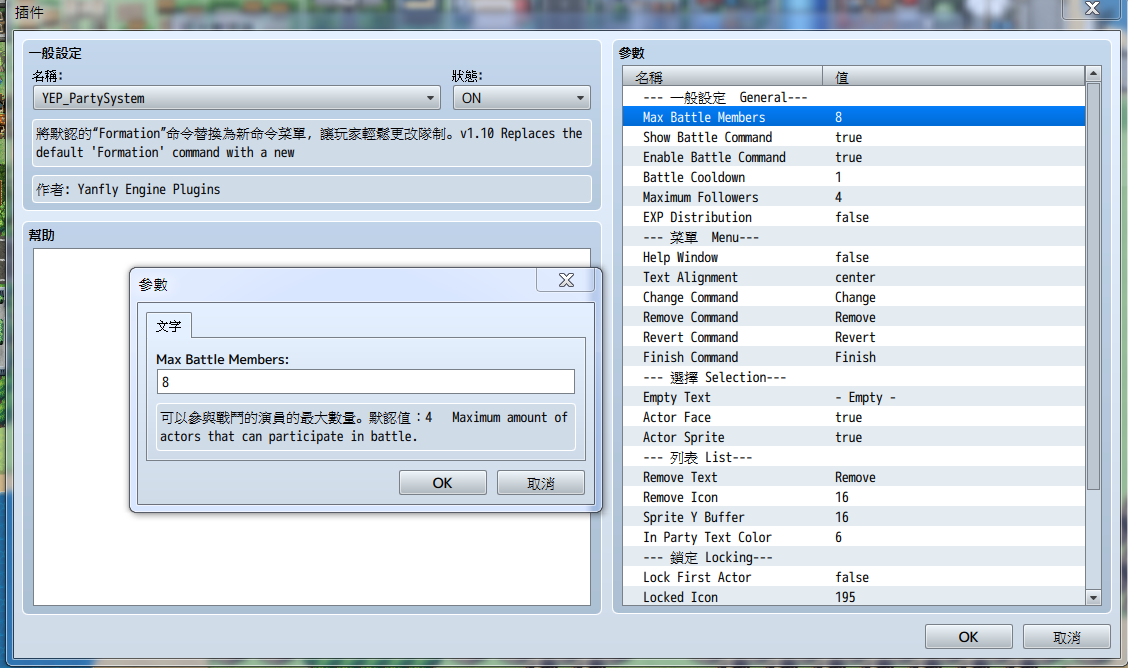Click the 名稱 column header
1128x668 pixels.
point(722,76)
